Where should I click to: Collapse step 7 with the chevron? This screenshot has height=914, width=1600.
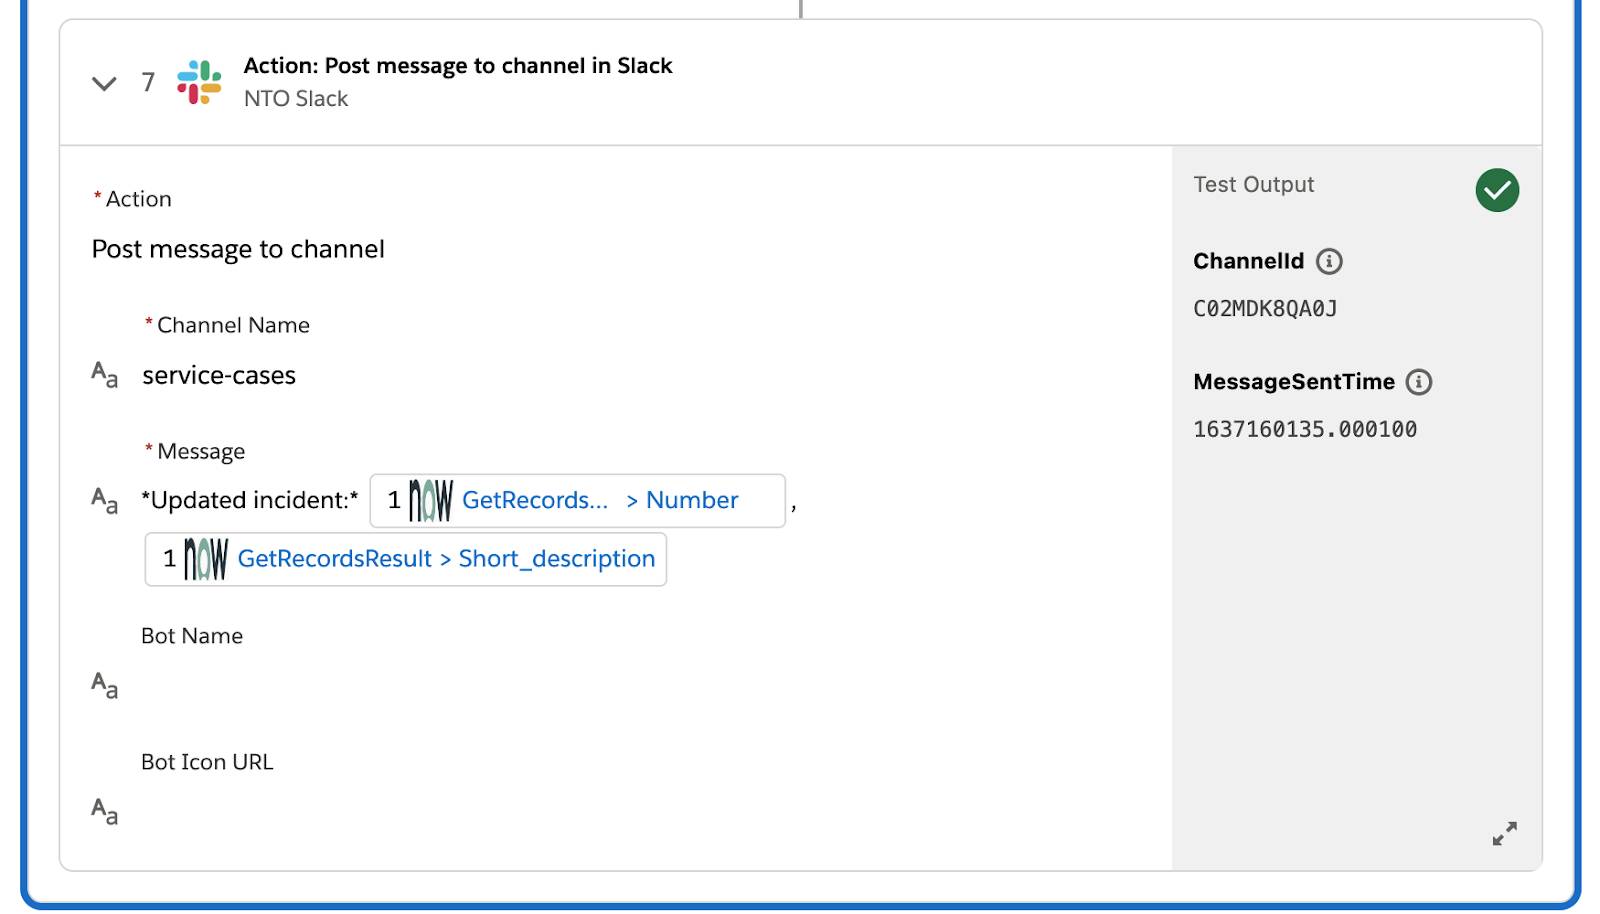104,83
